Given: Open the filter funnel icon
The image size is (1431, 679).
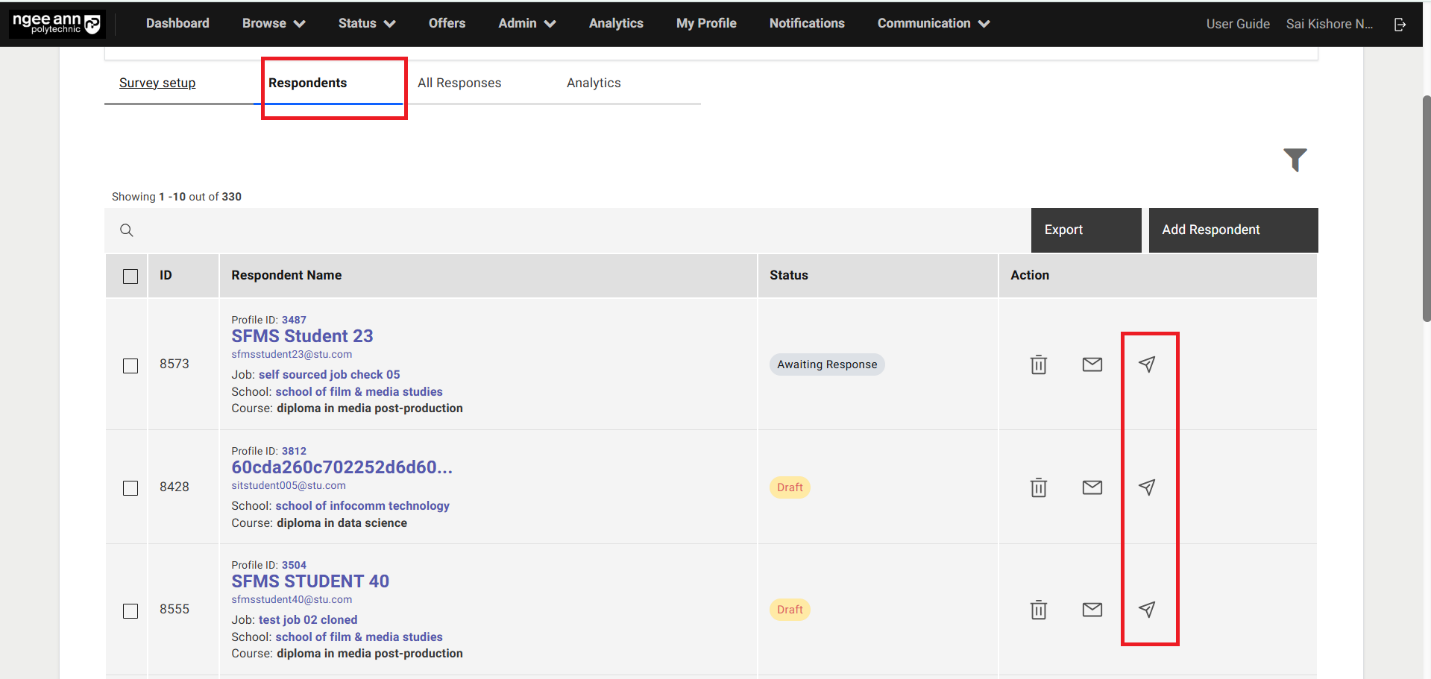Looking at the screenshot, I should pos(1295,160).
